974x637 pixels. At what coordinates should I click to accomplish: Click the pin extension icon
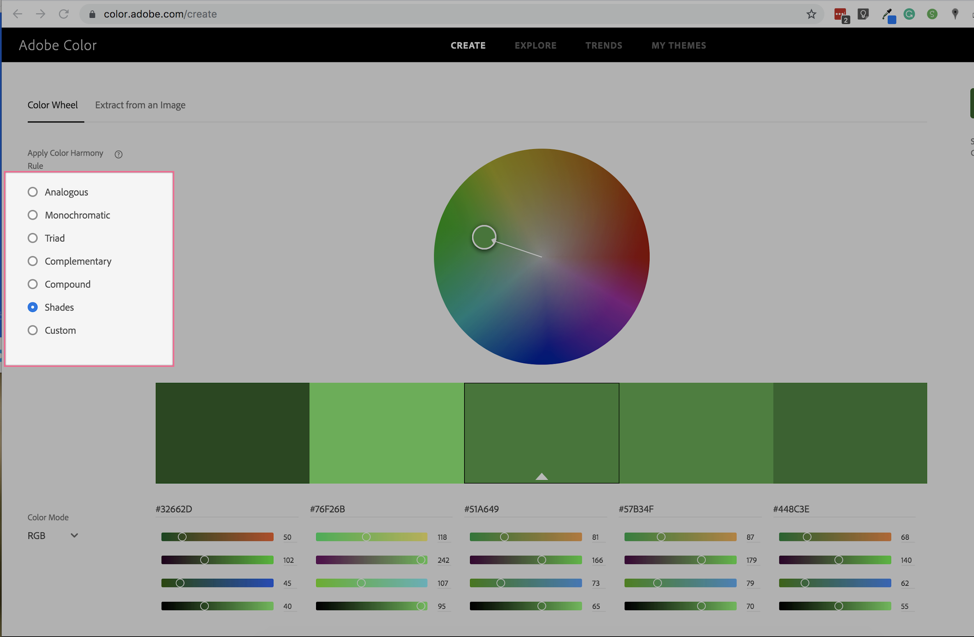[955, 14]
